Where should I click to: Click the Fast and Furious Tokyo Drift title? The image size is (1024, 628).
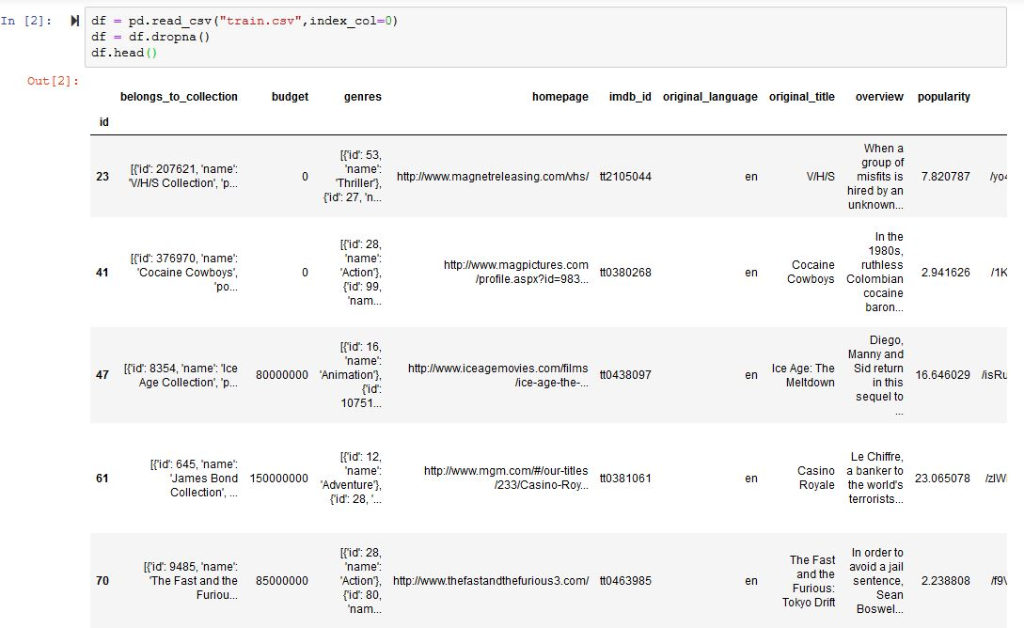(x=808, y=581)
